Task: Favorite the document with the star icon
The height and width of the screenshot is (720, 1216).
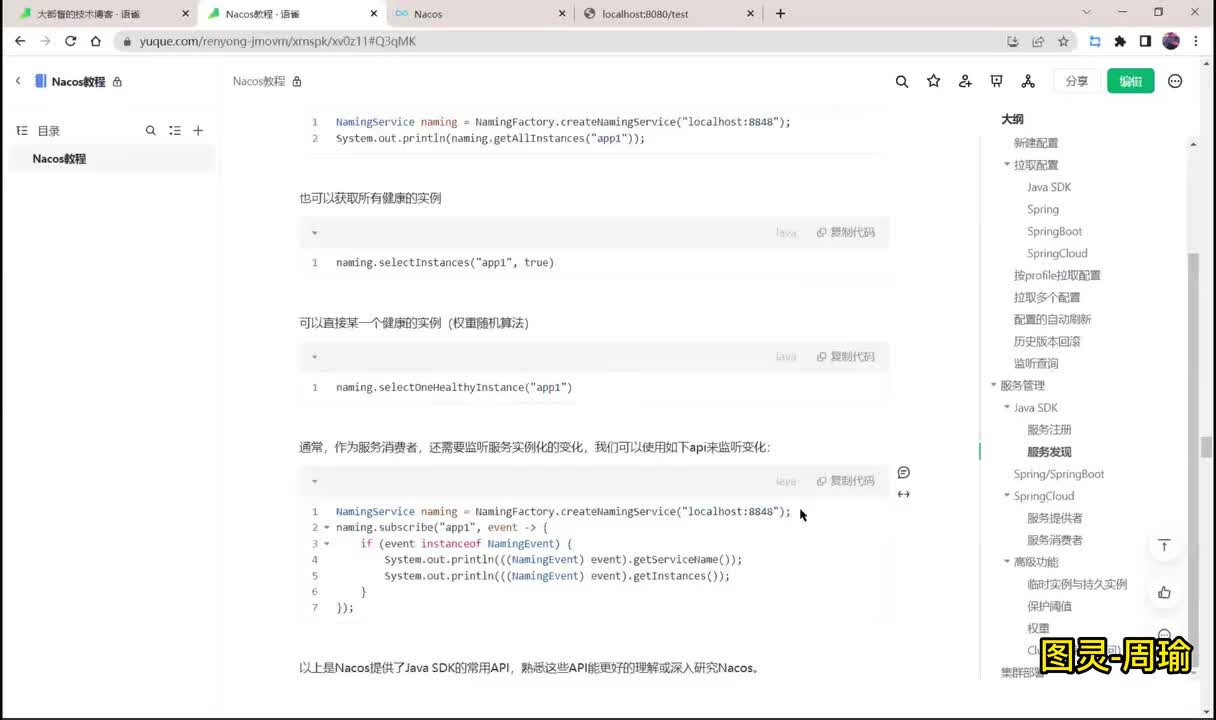Action: point(933,81)
